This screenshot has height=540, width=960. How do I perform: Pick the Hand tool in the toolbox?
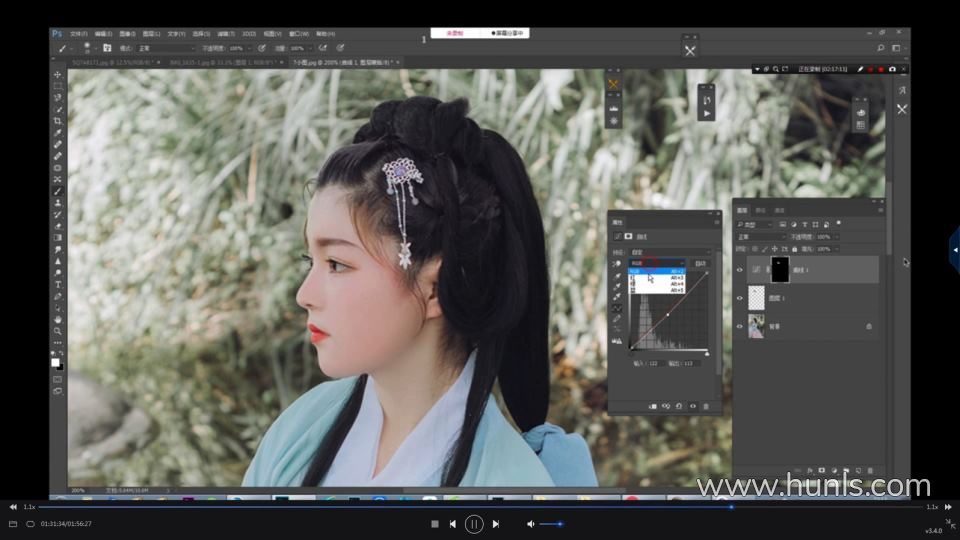click(57, 319)
